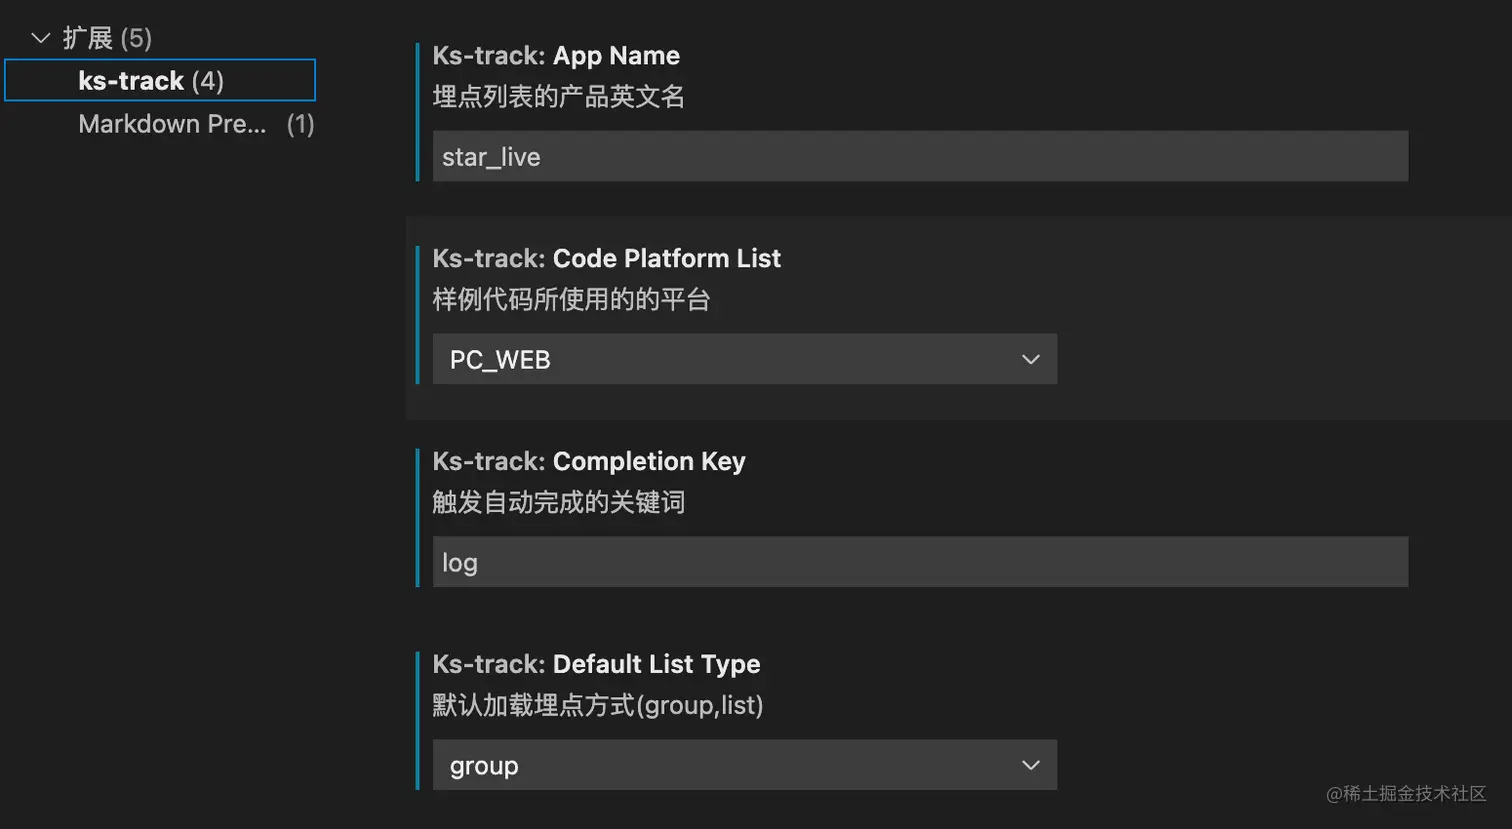
Task: Click the Code Platform List setting title
Action: tap(666, 258)
